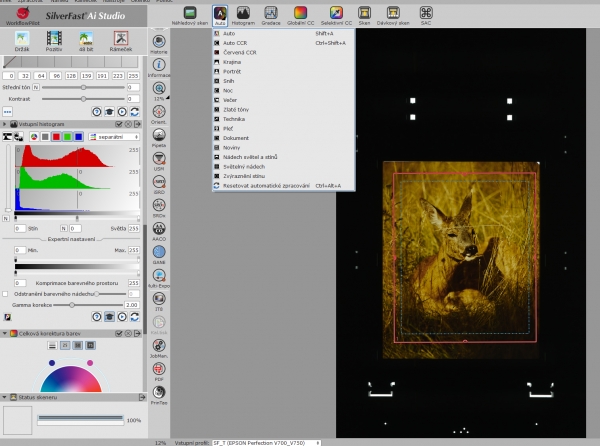Enable the iSRD dust removal tool
The height and width of the screenshot is (446, 600).
click(x=159, y=184)
